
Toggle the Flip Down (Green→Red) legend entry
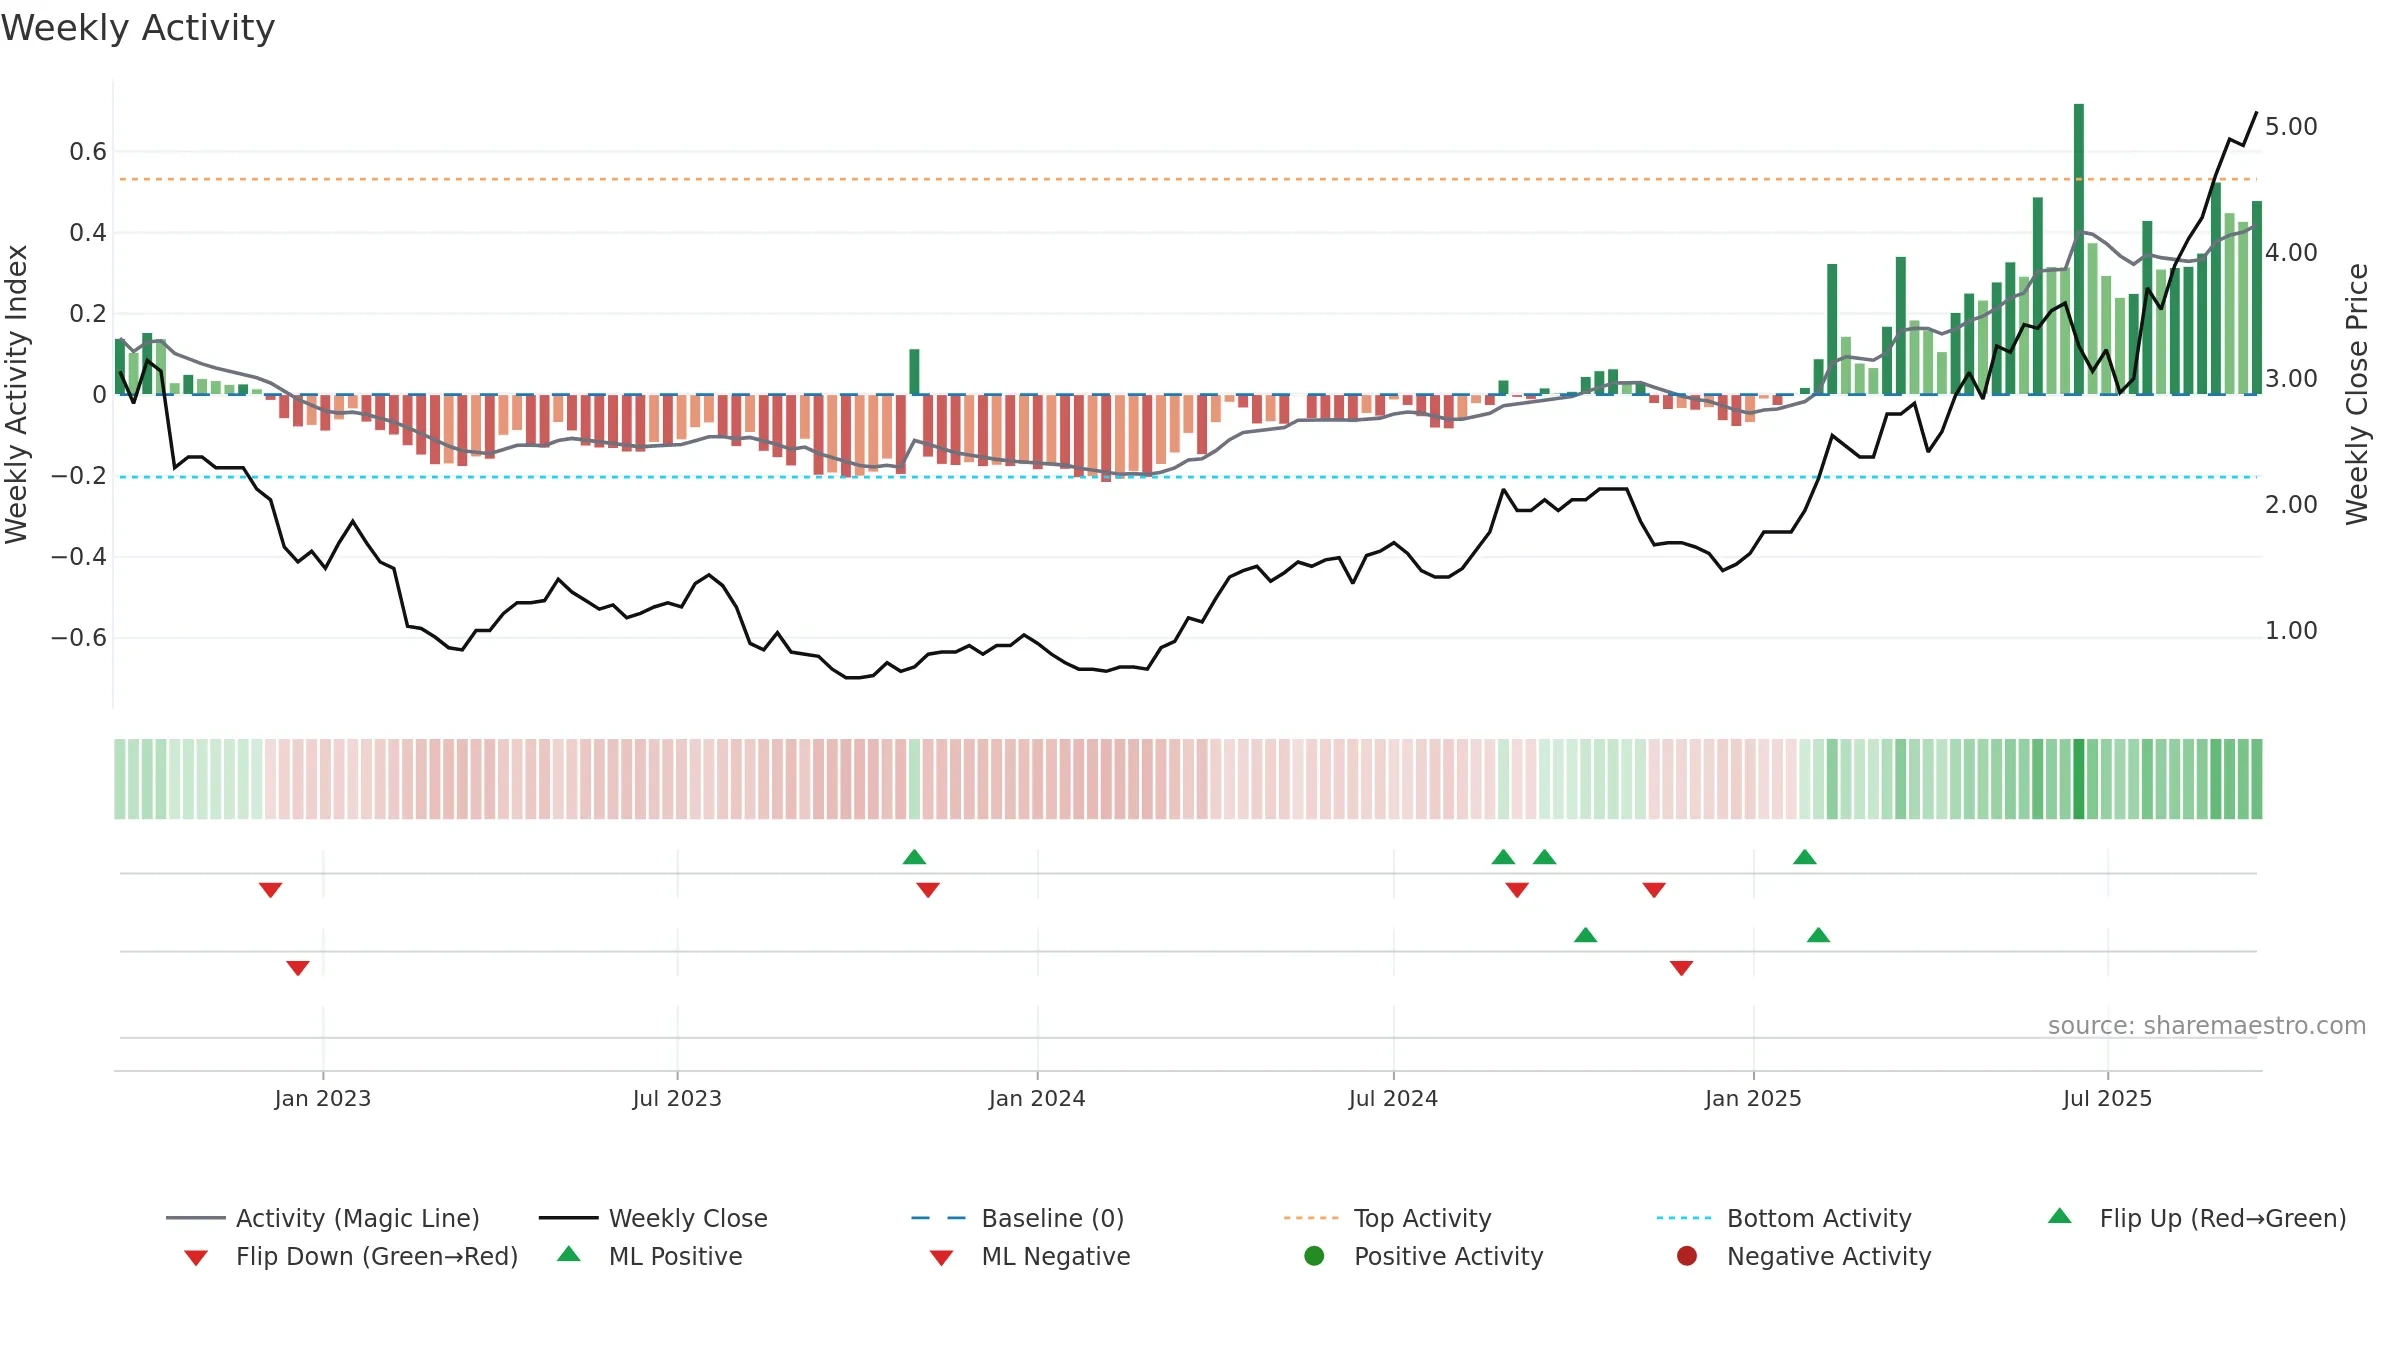pyautogui.click(x=350, y=1256)
